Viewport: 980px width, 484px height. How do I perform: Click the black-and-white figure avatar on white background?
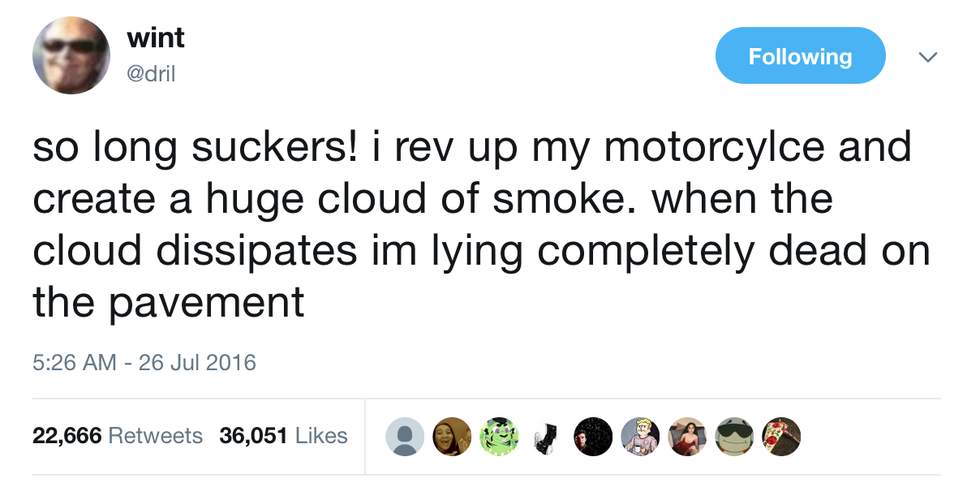(546, 436)
